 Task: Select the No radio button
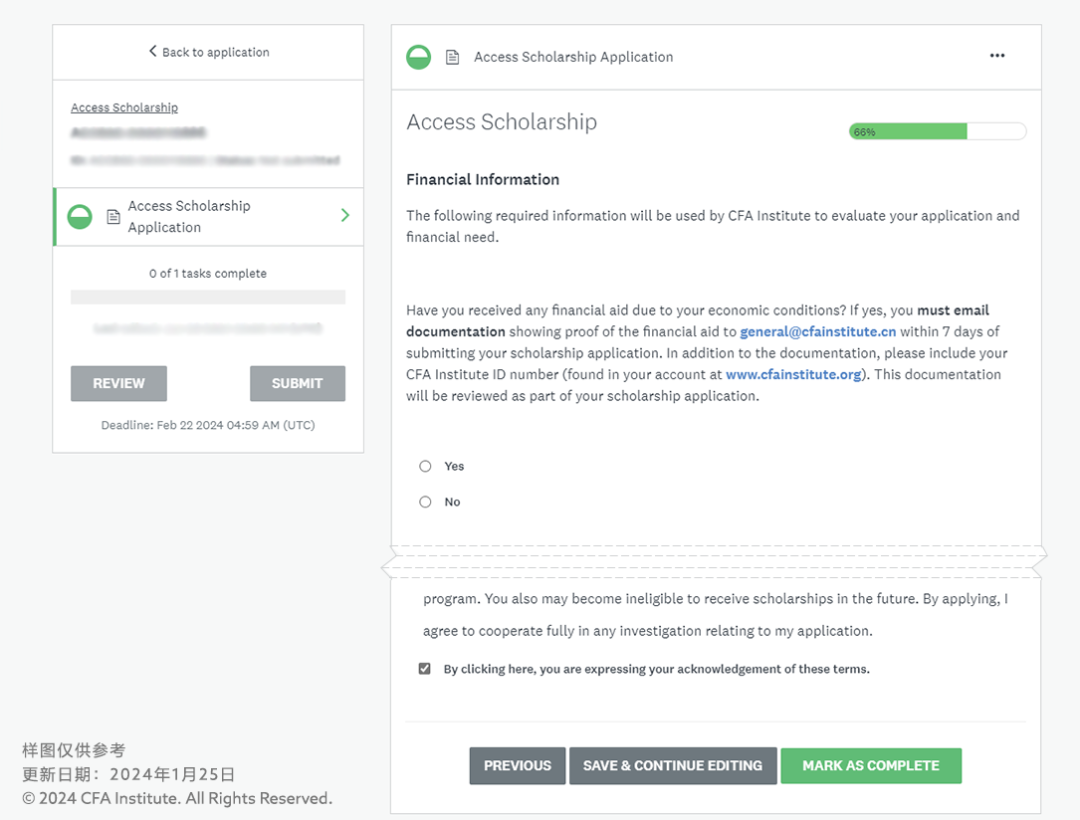click(426, 502)
